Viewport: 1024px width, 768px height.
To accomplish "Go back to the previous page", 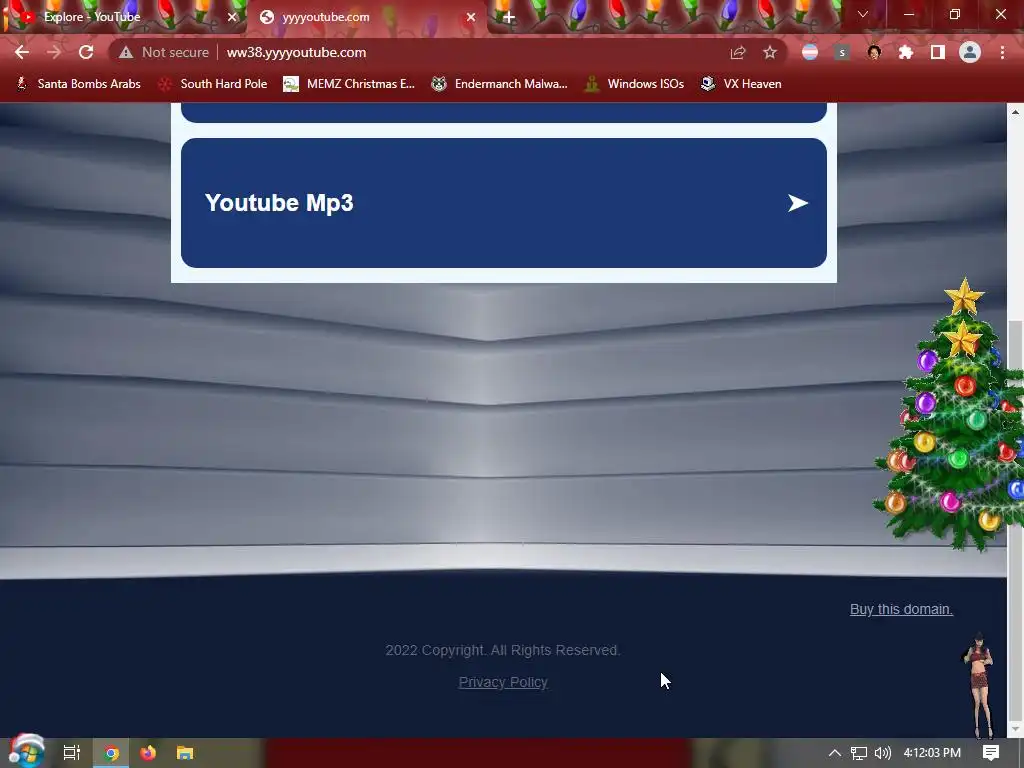I will (x=22, y=52).
